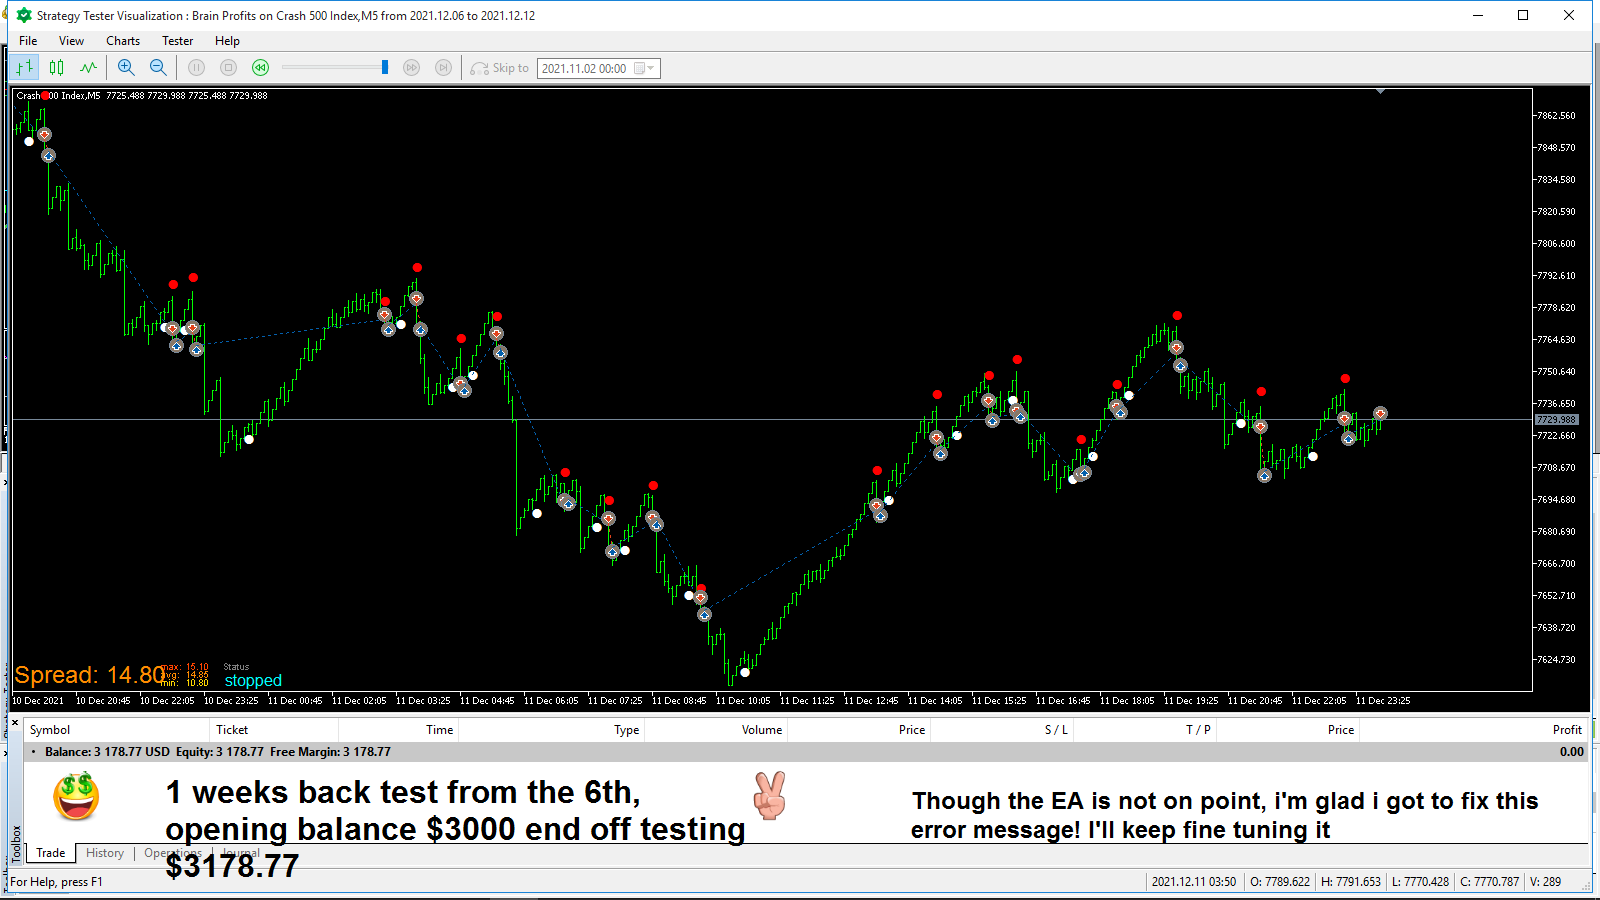Maximize the Strategy Tester window
Screen dimensions: 1600x900
click(1523, 15)
